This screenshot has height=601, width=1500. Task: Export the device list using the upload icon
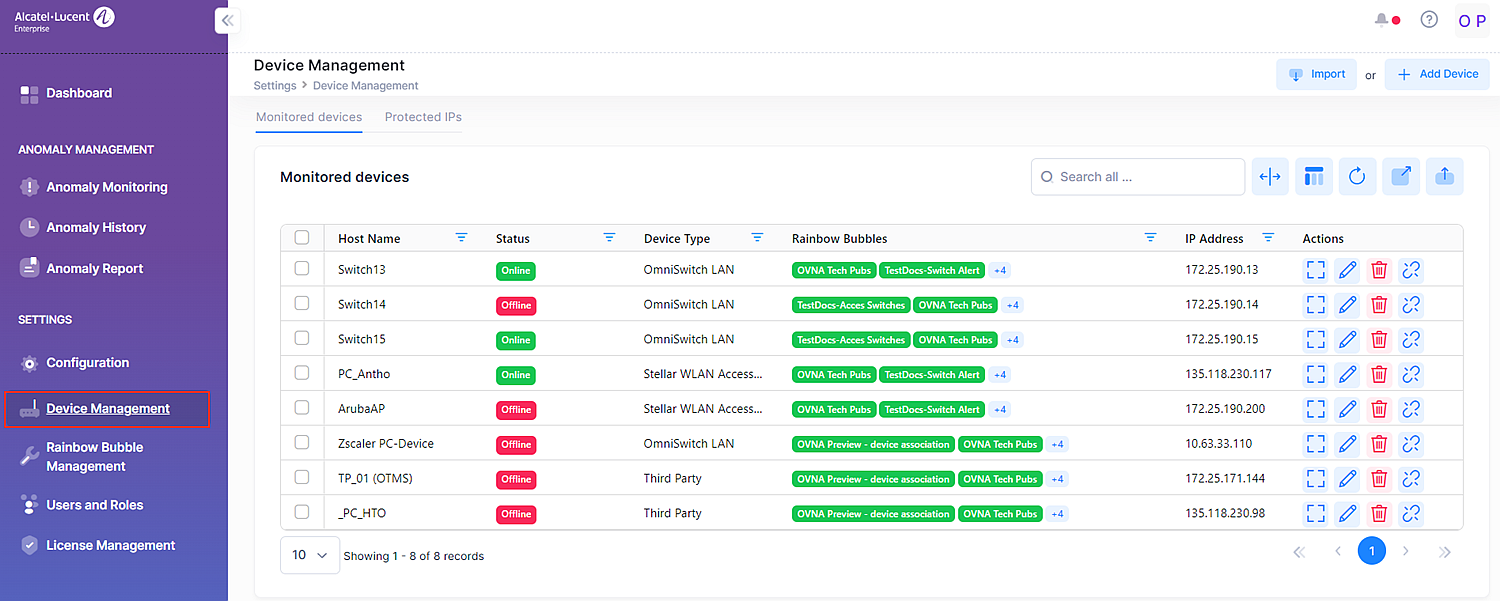click(1444, 176)
